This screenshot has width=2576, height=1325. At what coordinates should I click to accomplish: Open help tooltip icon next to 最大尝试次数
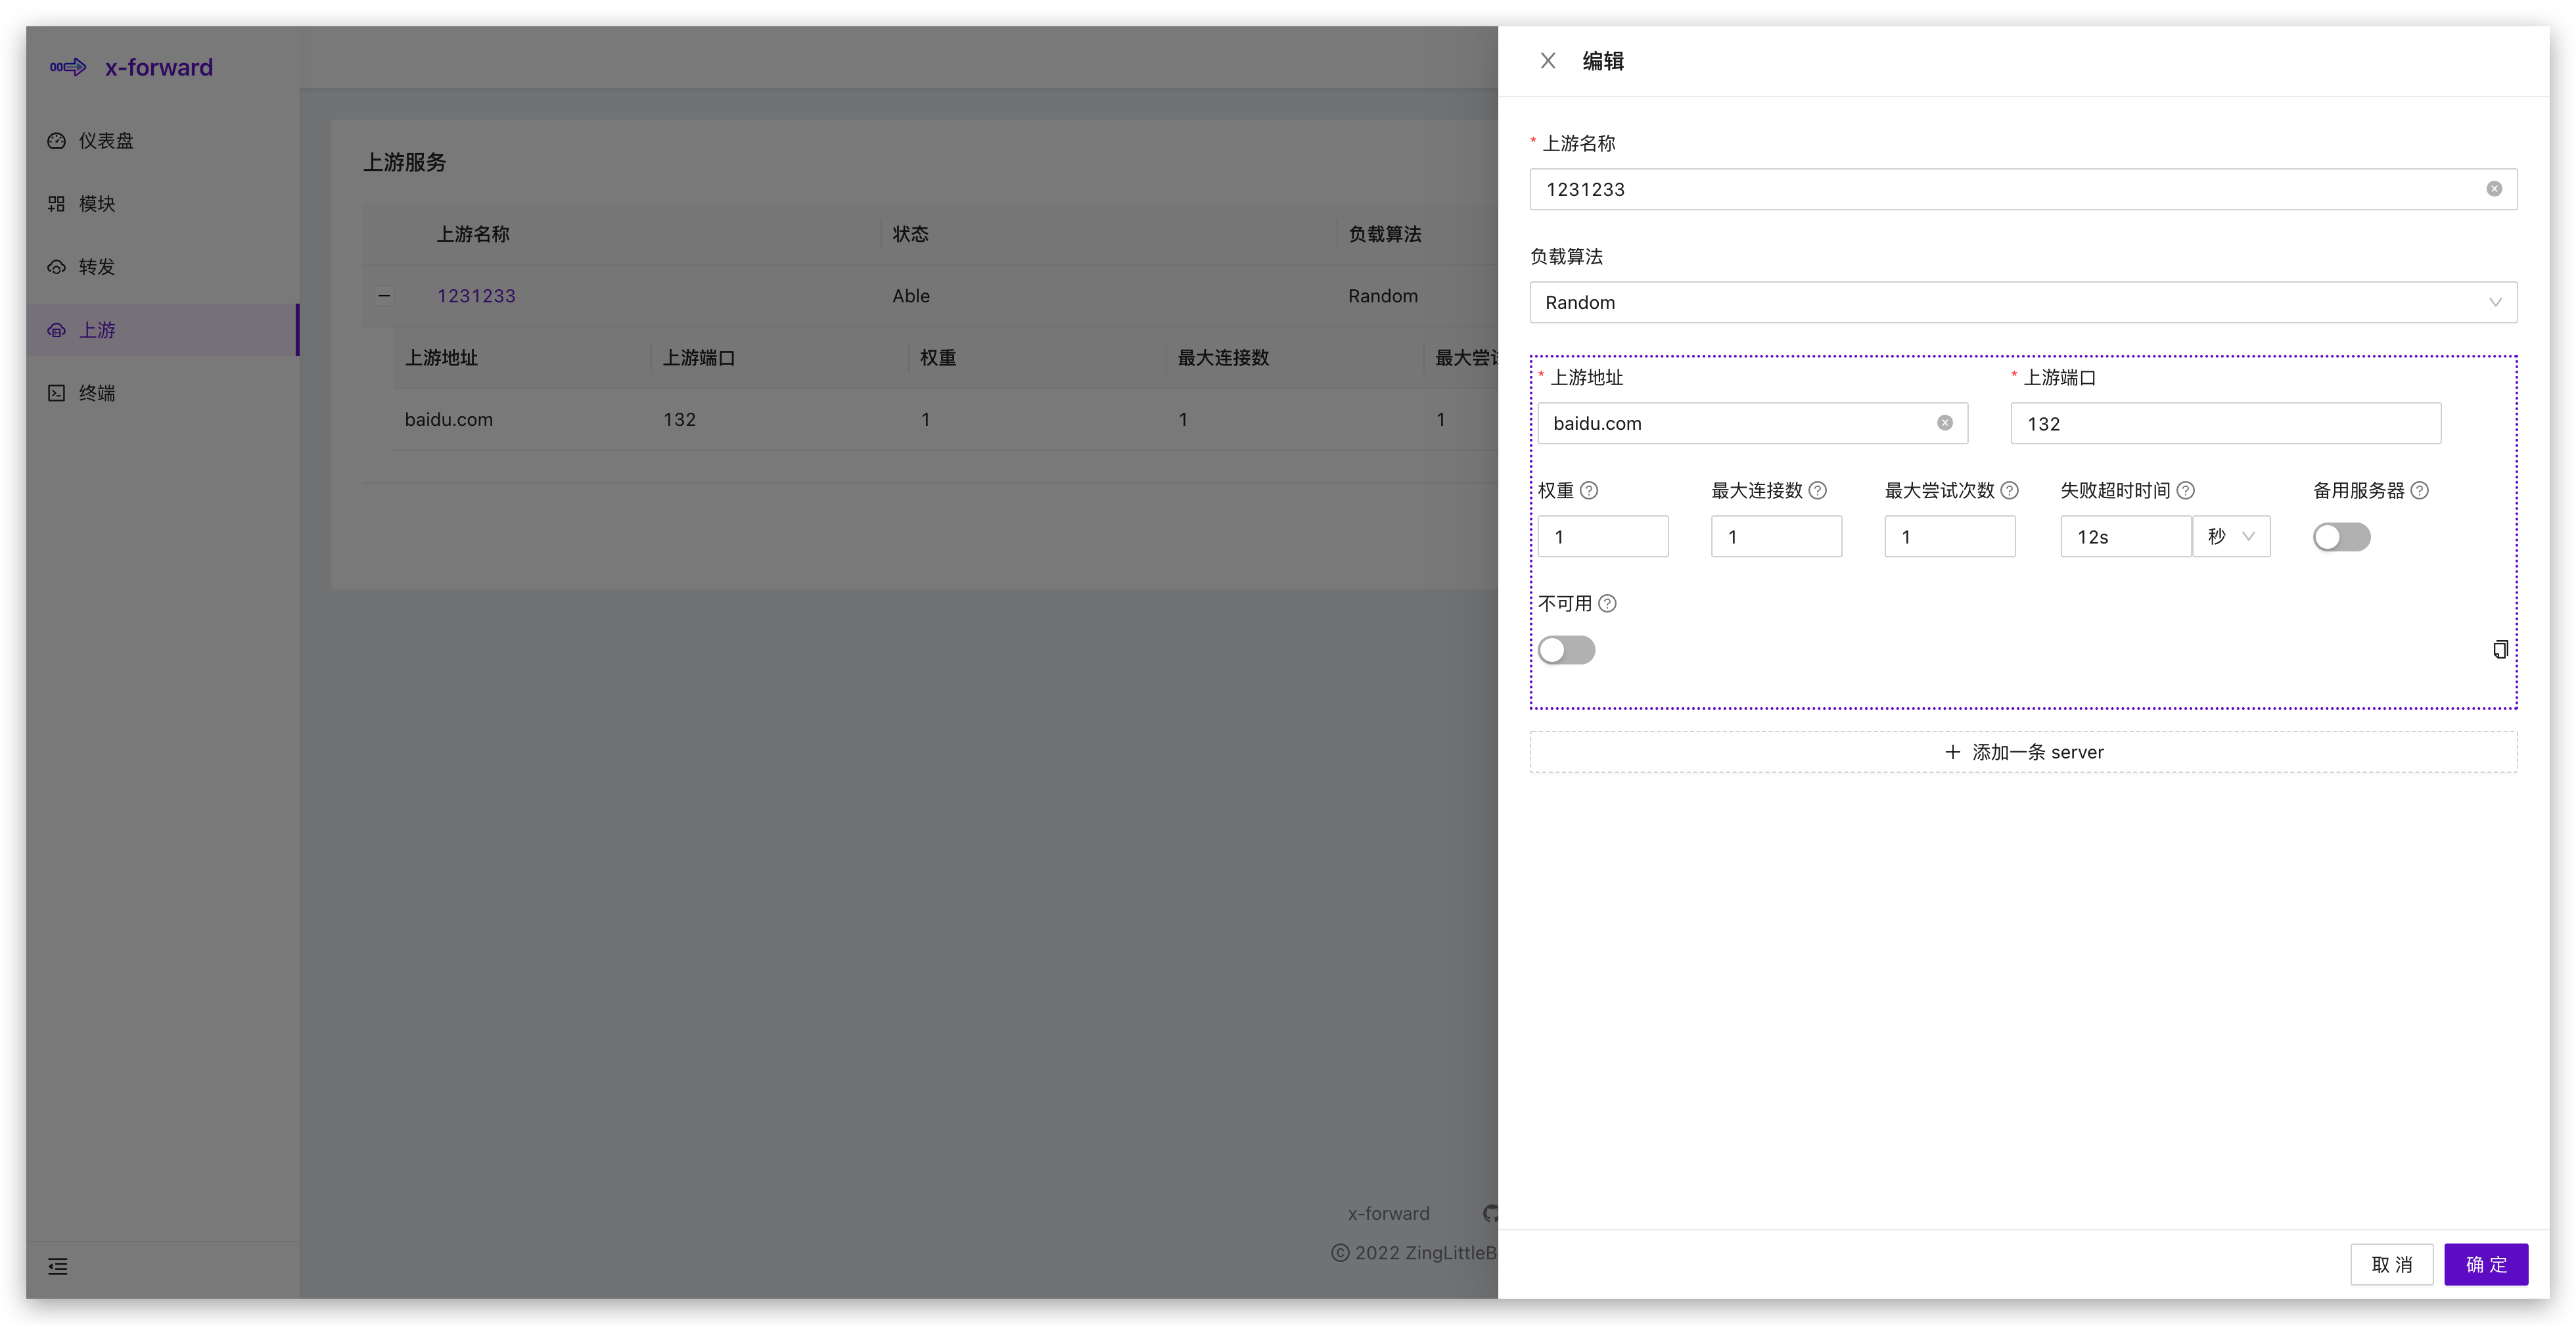pyautogui.click(x=2010, y=490)
